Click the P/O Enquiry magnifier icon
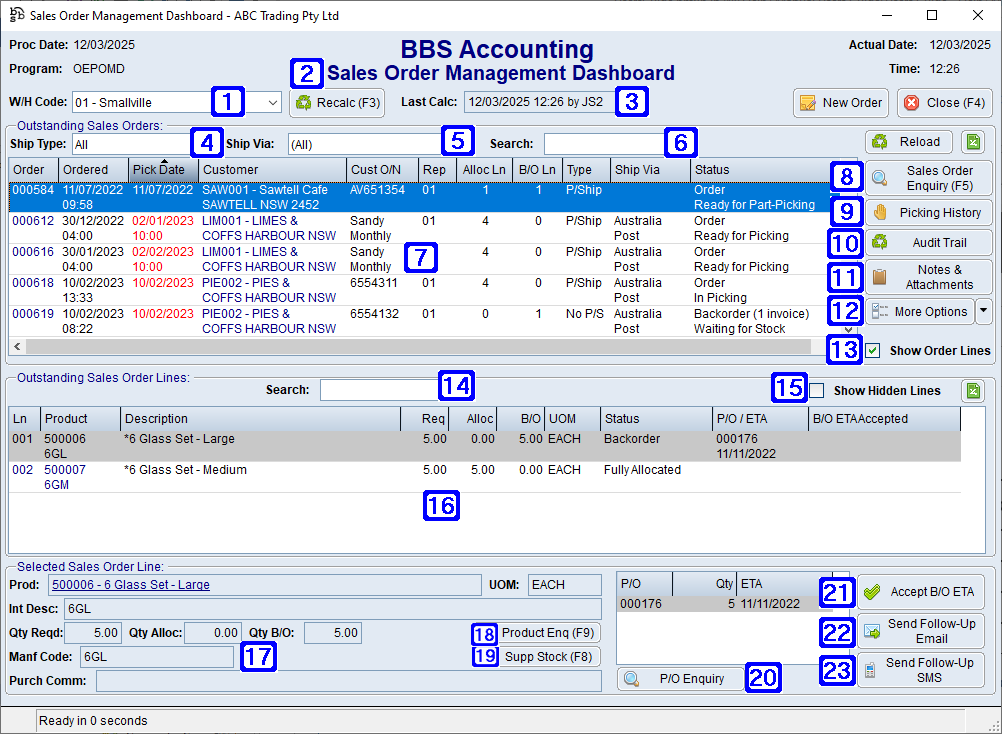 [x=631, y=678]
